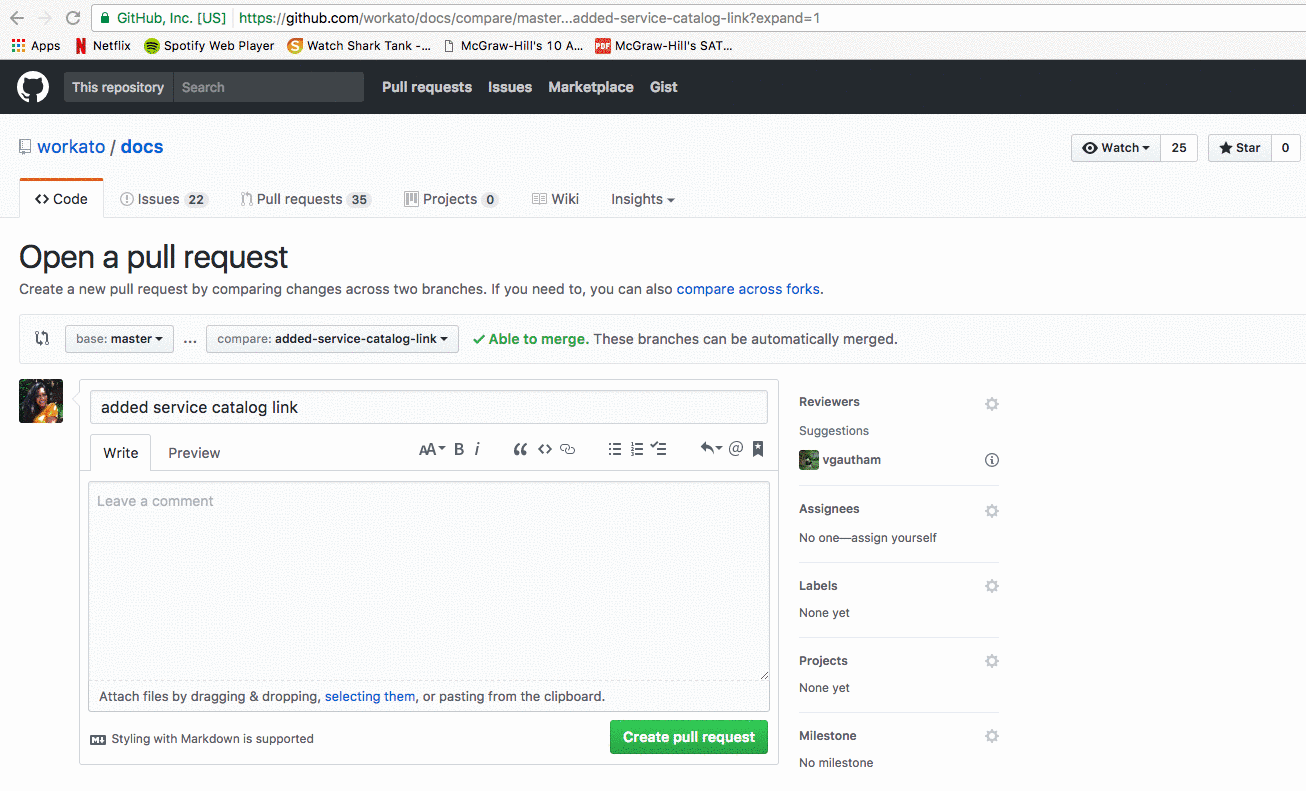
Task: Switch to the Preview tab
Action: 194,453
